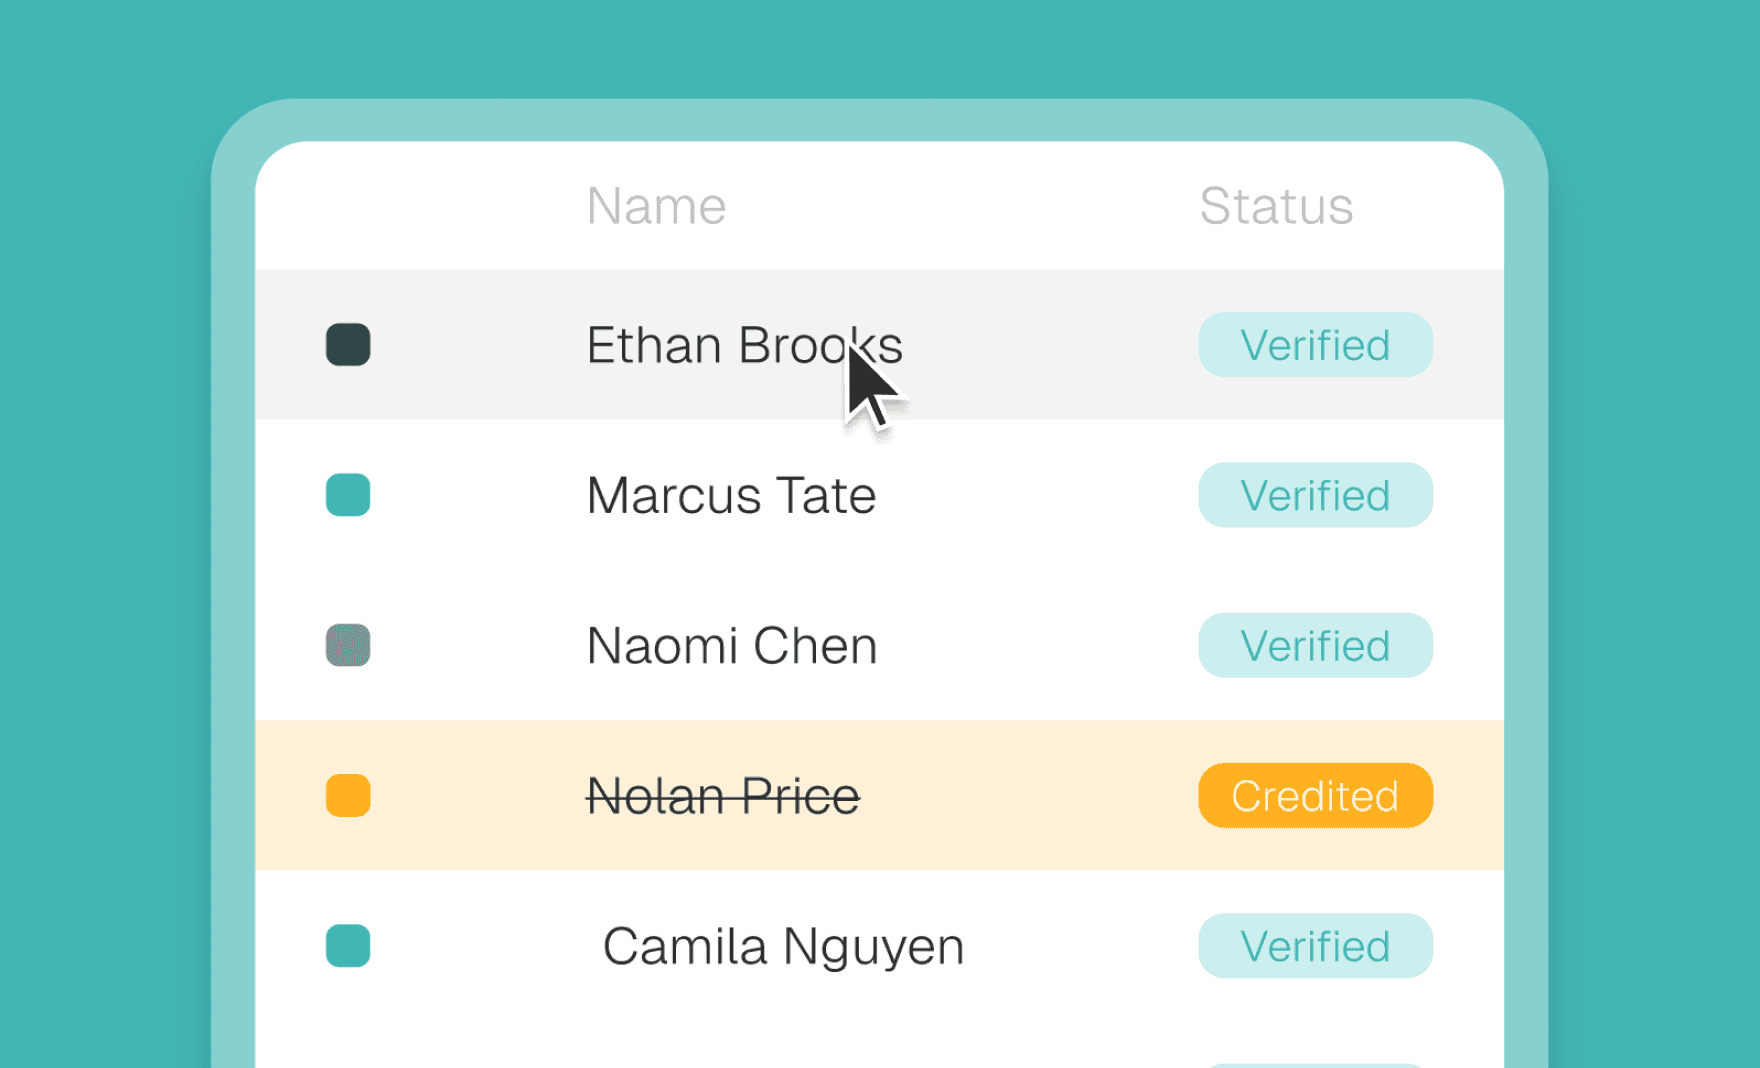Viewport: 1760px width, 1068px height.
Task: Click Ethan Brooks' Verified badge
Action: (1315, 345)
